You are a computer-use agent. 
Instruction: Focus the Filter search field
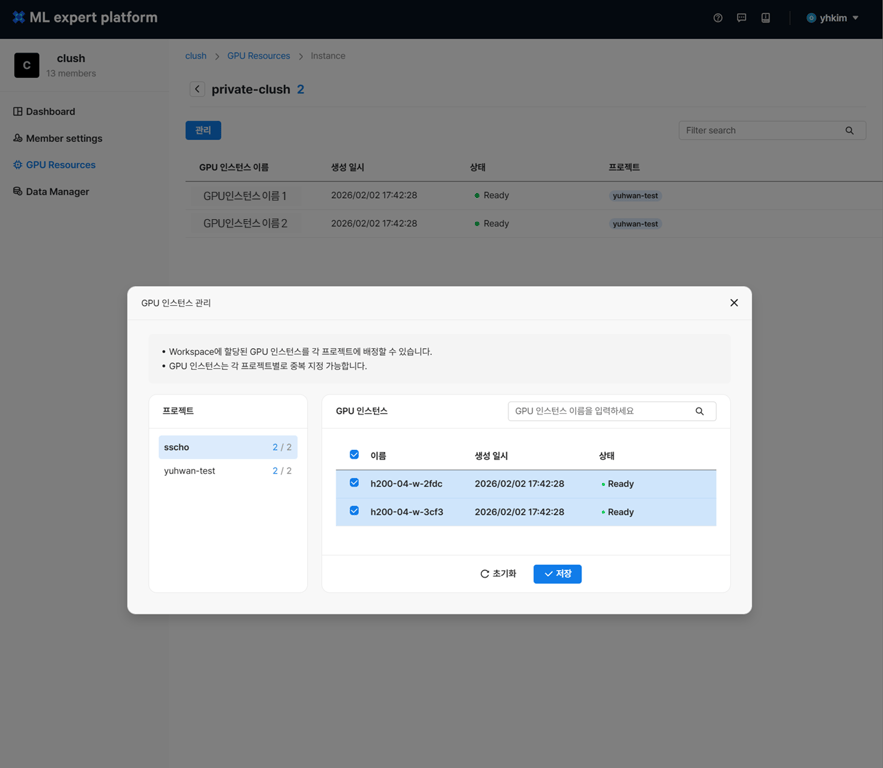[x=772, y=130]
